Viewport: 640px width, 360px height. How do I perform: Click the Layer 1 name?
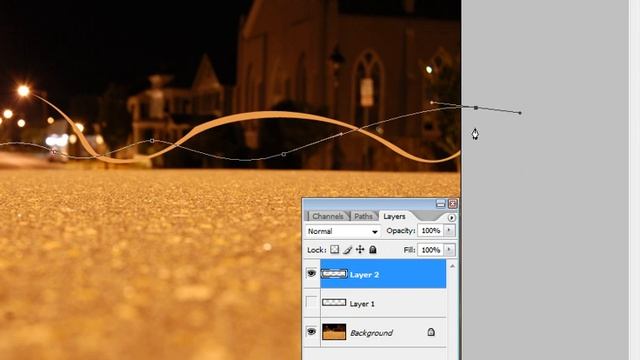point(362,304)
